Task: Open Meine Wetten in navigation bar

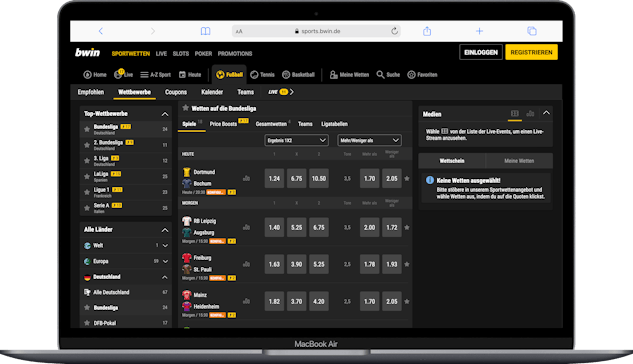Action: (x=350, y=75)
